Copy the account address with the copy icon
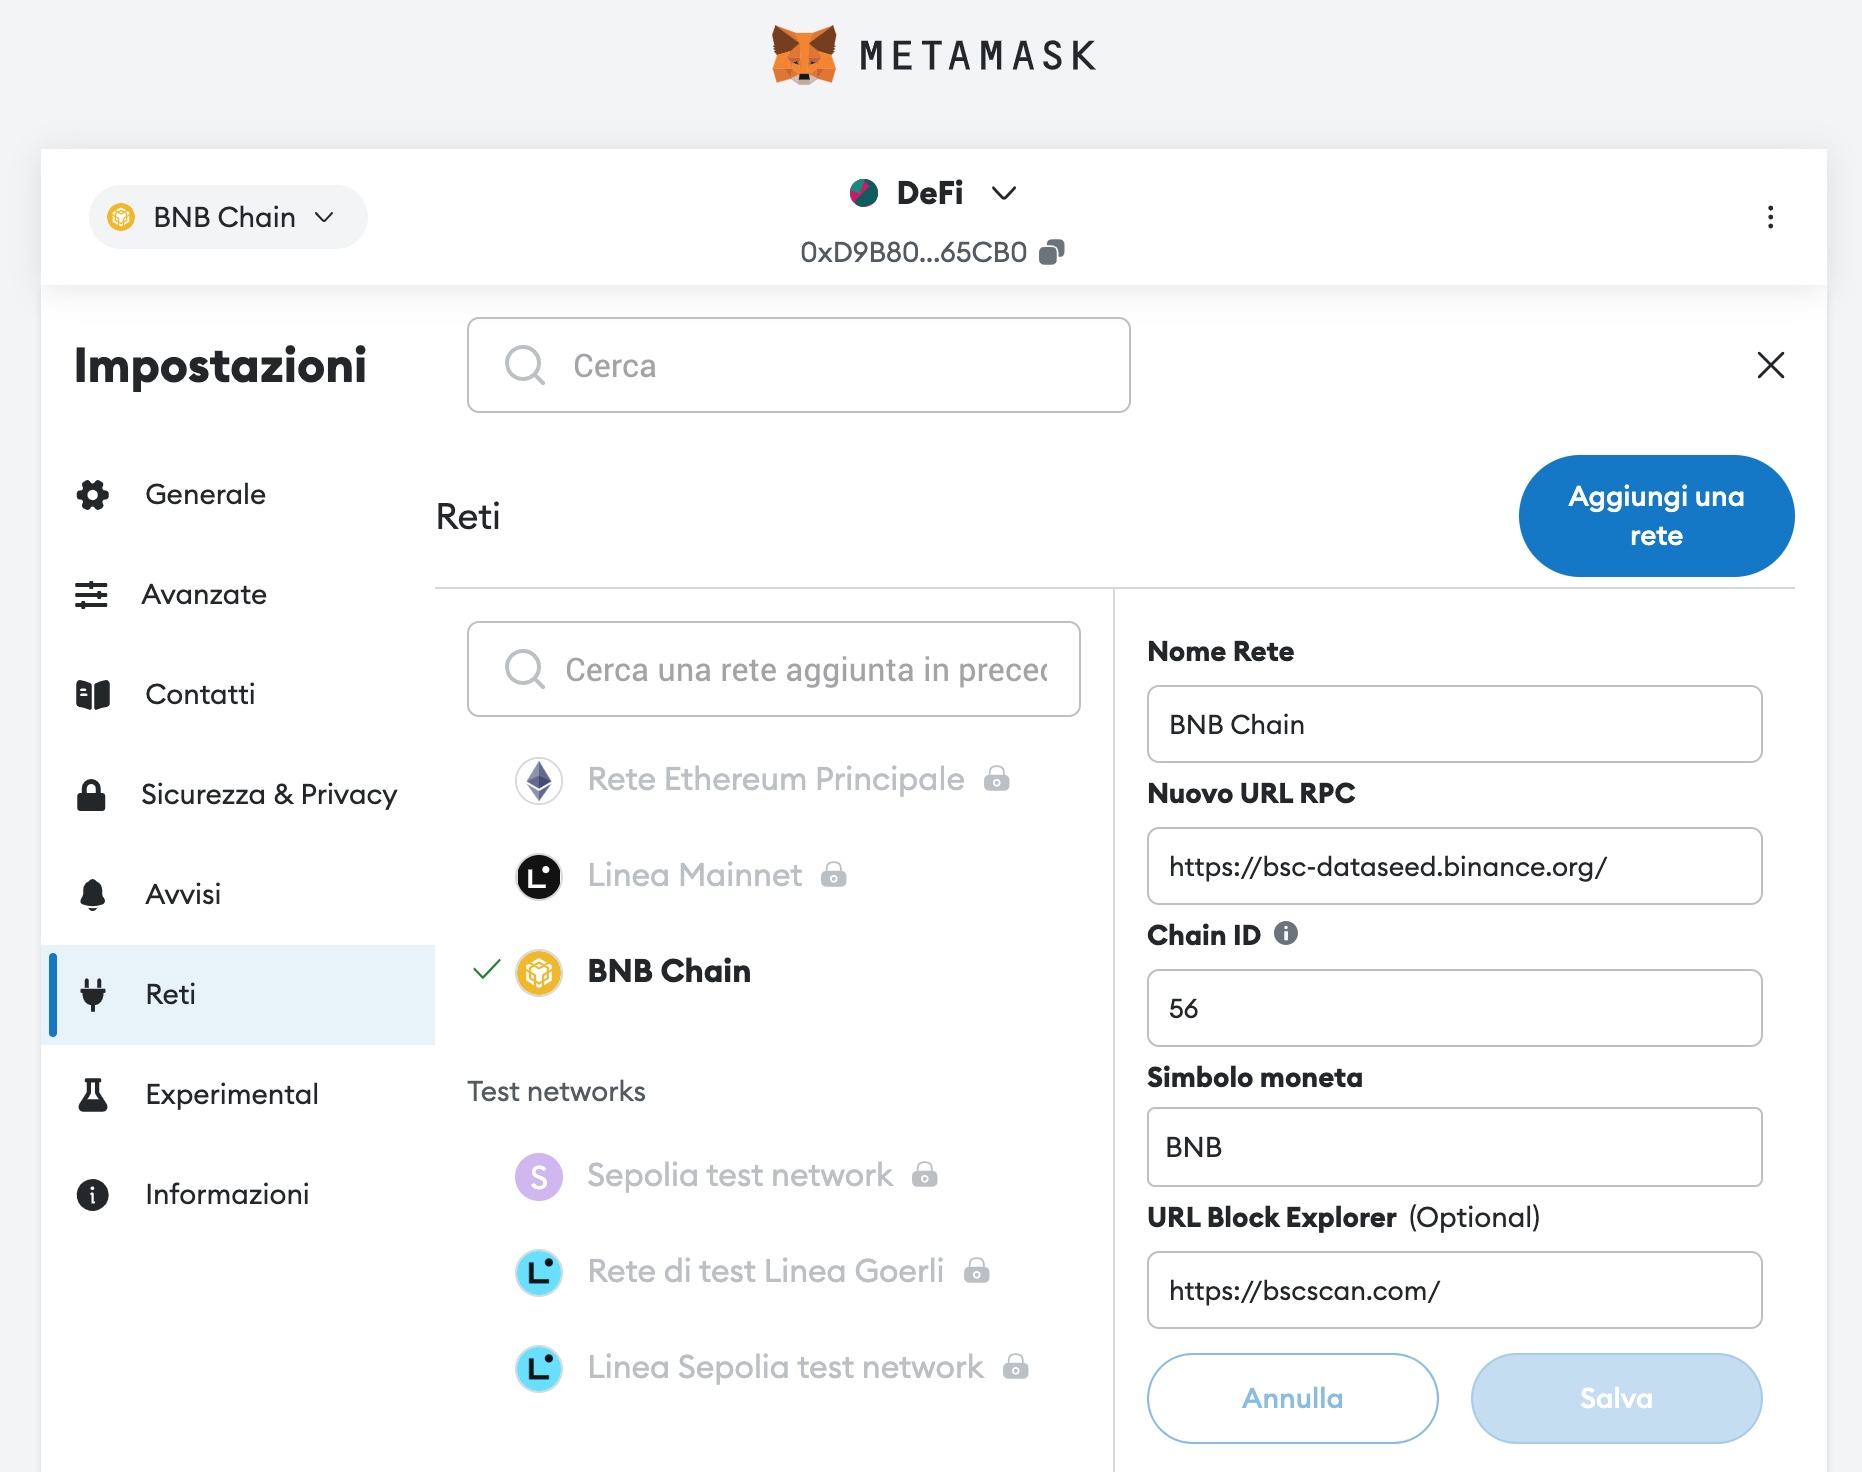The height and width of the screenshot is (1472, 1862). [x=1052, y=252]
